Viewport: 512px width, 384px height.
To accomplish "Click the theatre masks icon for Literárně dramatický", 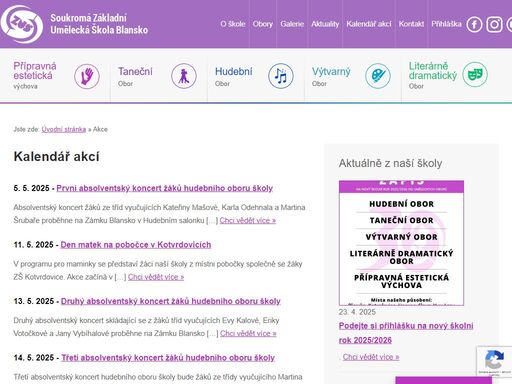I will [475, 75].
